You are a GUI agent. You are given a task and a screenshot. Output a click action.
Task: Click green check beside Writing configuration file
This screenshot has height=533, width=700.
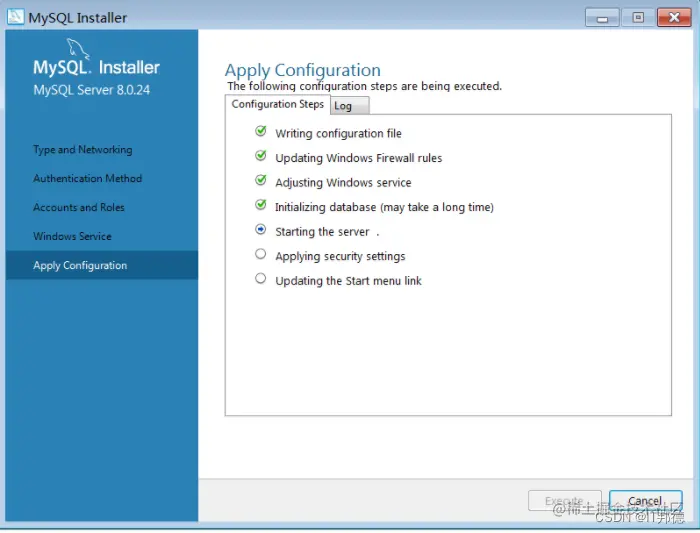coord(261,131)
